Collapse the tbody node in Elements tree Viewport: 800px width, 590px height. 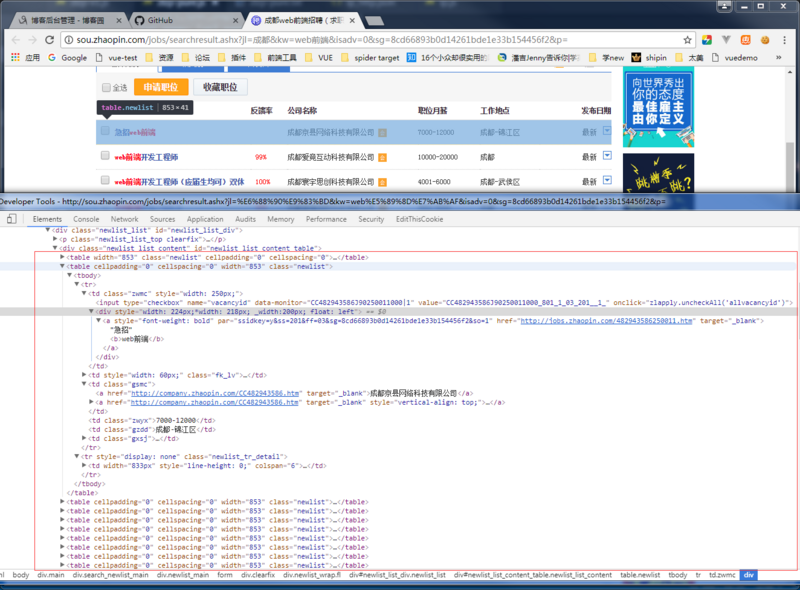[69, 275]
